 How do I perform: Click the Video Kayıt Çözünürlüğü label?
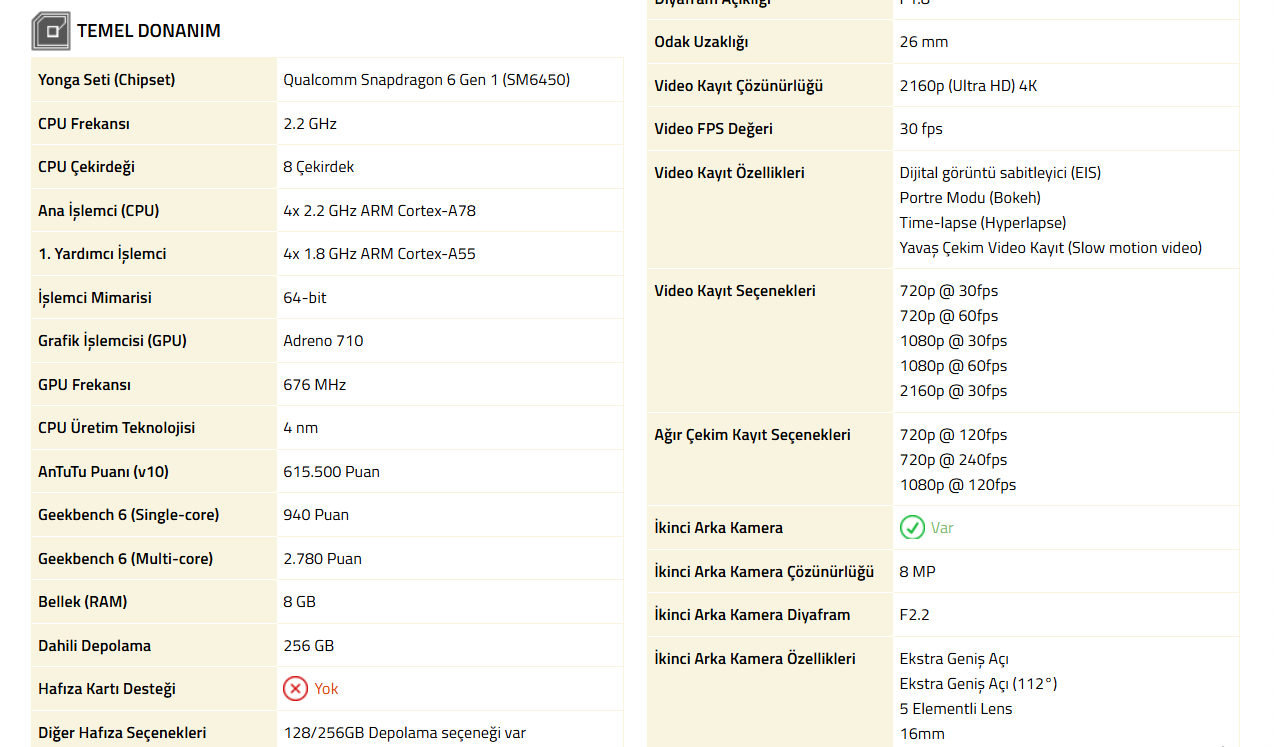(738, 86)
